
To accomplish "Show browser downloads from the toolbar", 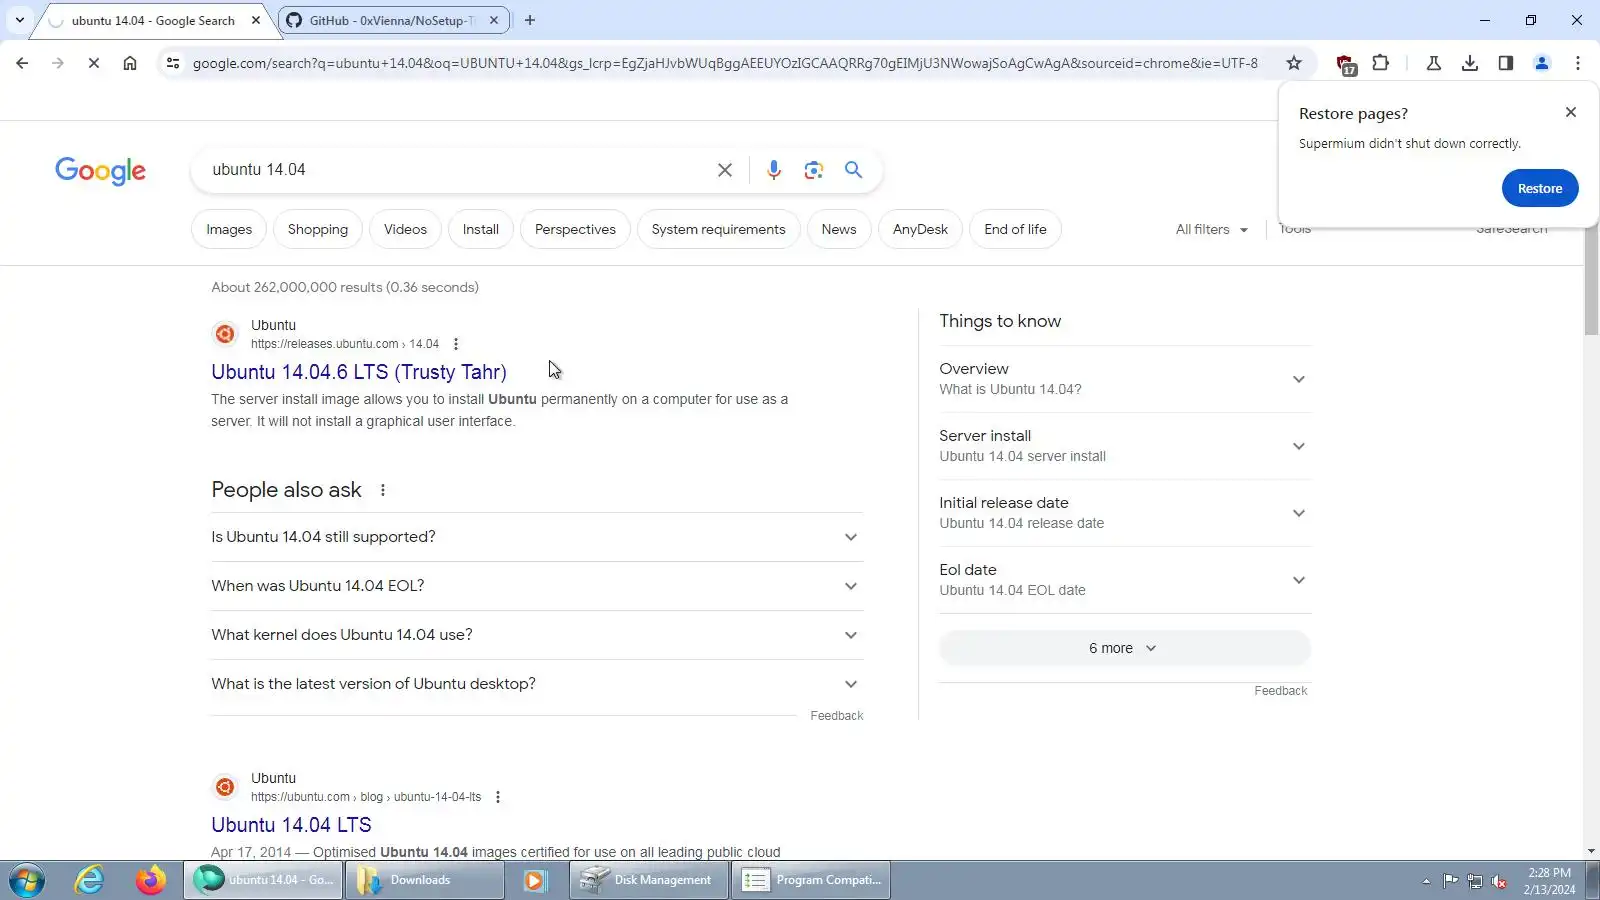I will [1470, 63].
